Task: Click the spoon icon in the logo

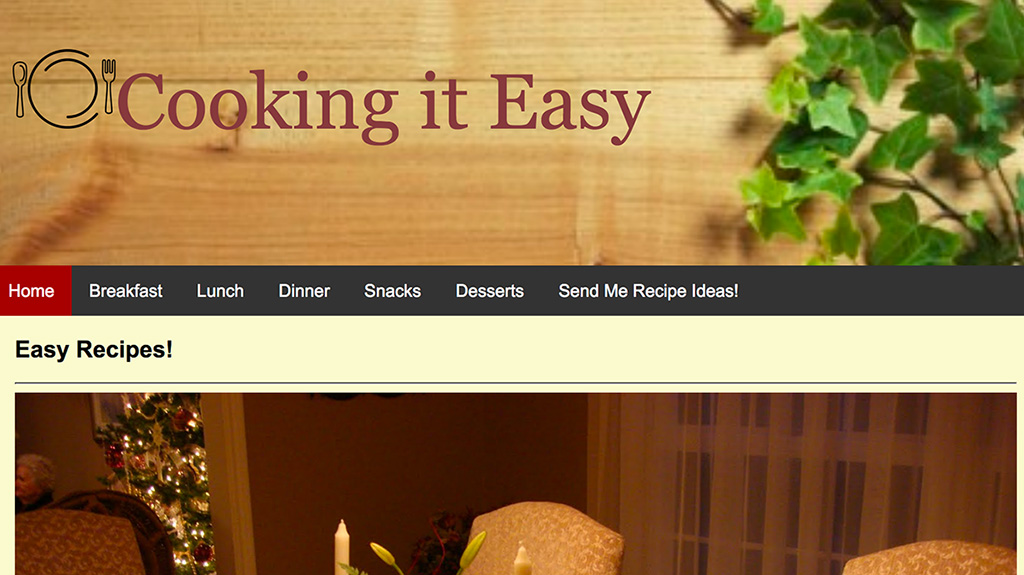Action: (x=20, y=90)
